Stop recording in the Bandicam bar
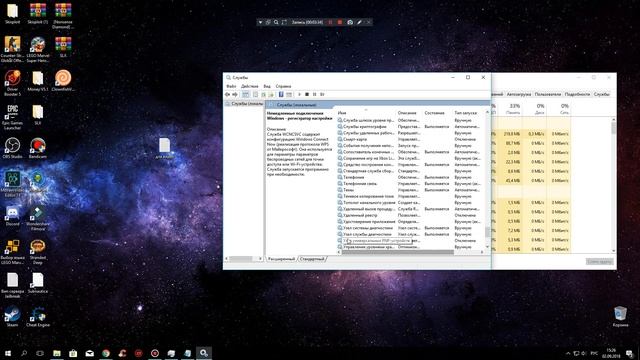This screenshot has height=360, width=640. click(340, 22)
